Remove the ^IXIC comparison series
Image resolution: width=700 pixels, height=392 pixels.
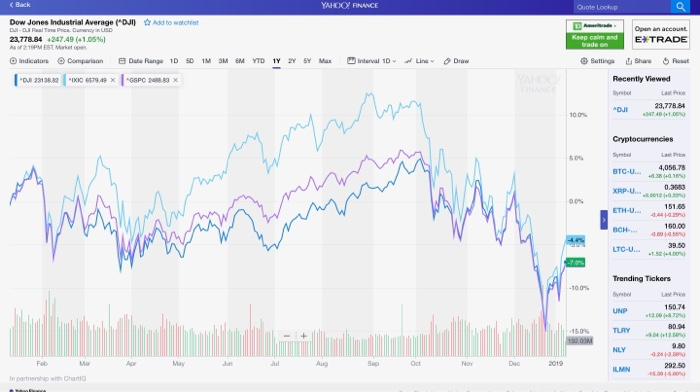click(112, 80)
